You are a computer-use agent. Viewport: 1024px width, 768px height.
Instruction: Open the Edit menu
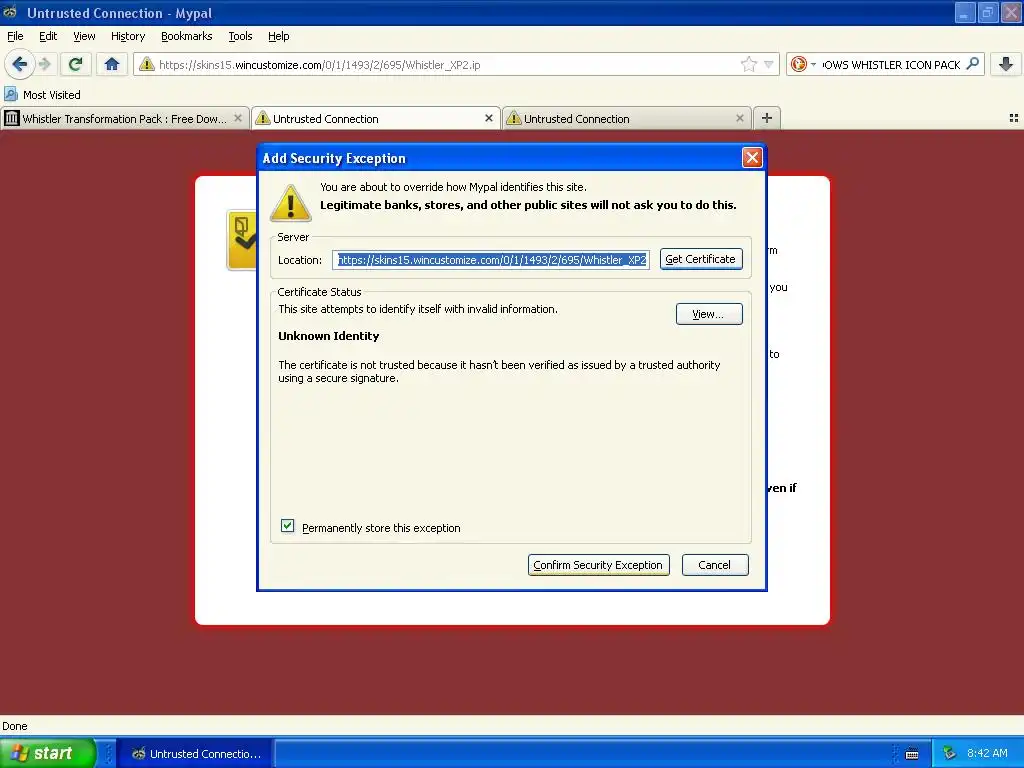point(48,36)
